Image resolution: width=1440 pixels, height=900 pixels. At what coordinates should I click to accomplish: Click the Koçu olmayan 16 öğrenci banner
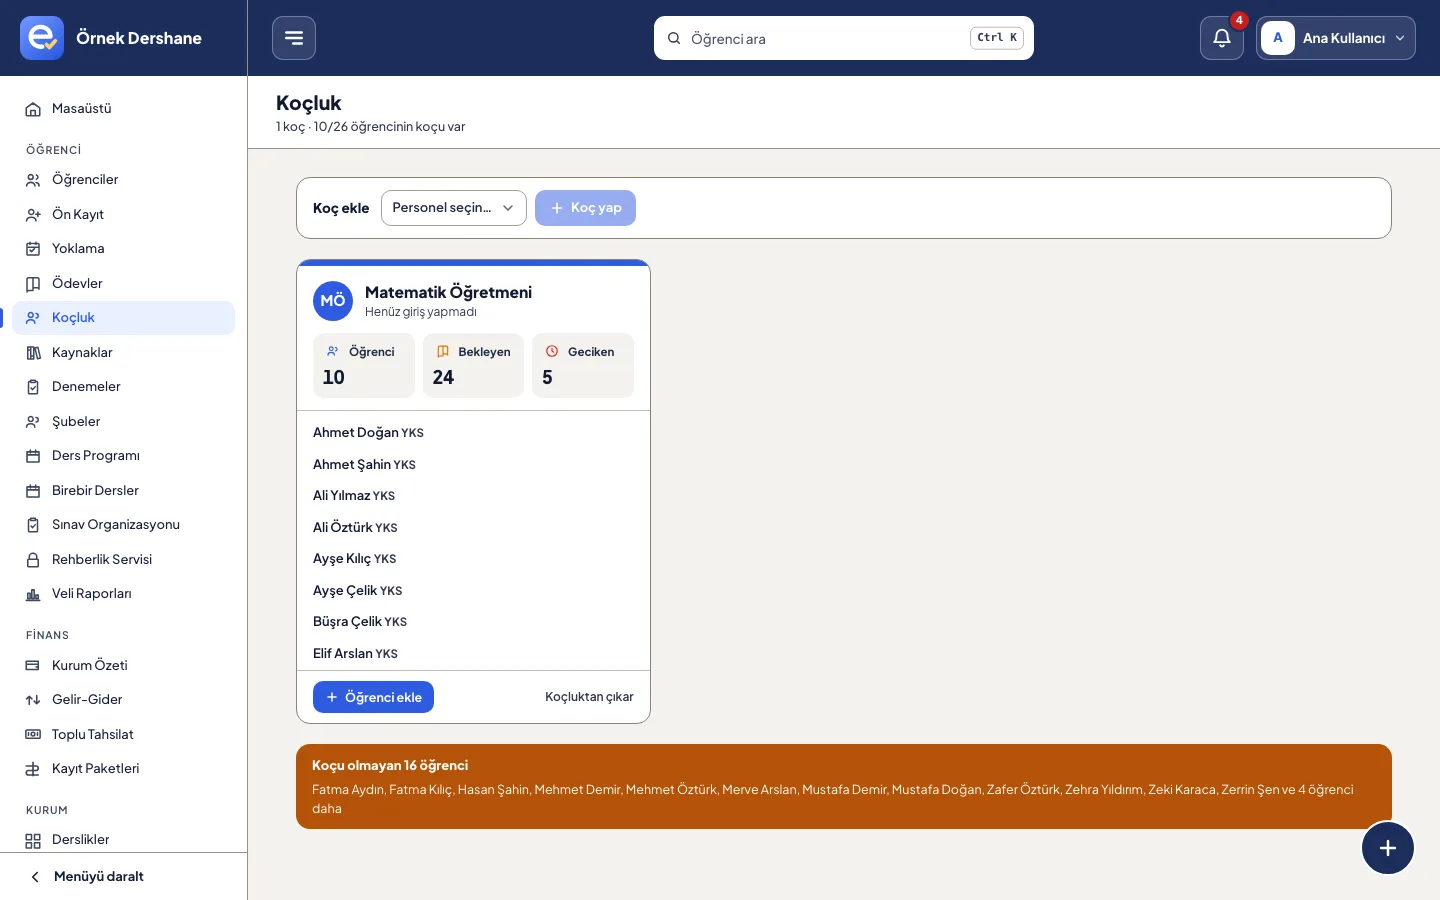pyautogui.click(x=844, y=787)
